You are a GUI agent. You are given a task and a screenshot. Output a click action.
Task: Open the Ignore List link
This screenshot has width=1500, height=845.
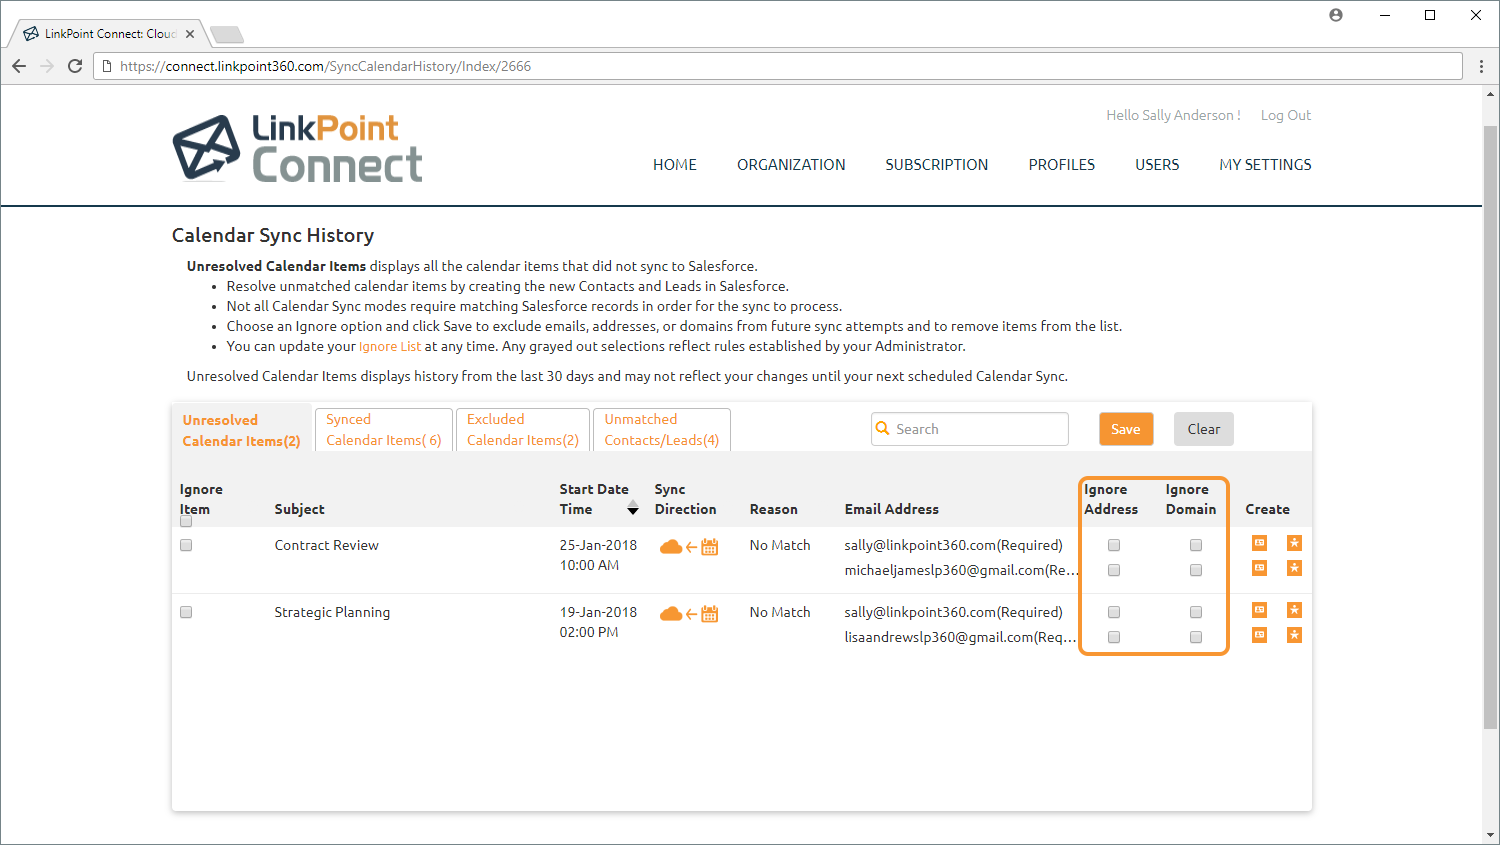click(x=390, y=346)
